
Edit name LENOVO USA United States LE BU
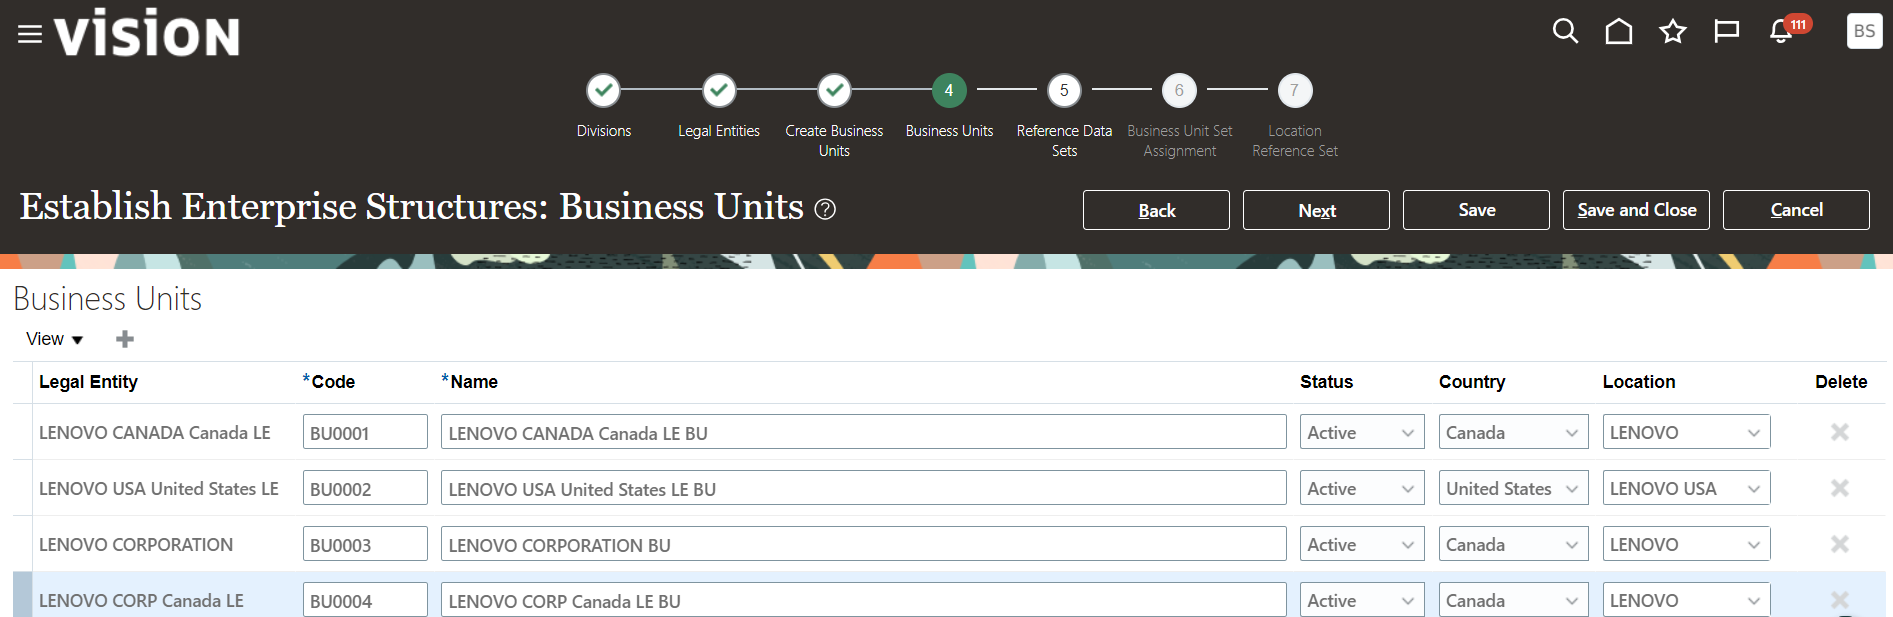pos(864,488)
